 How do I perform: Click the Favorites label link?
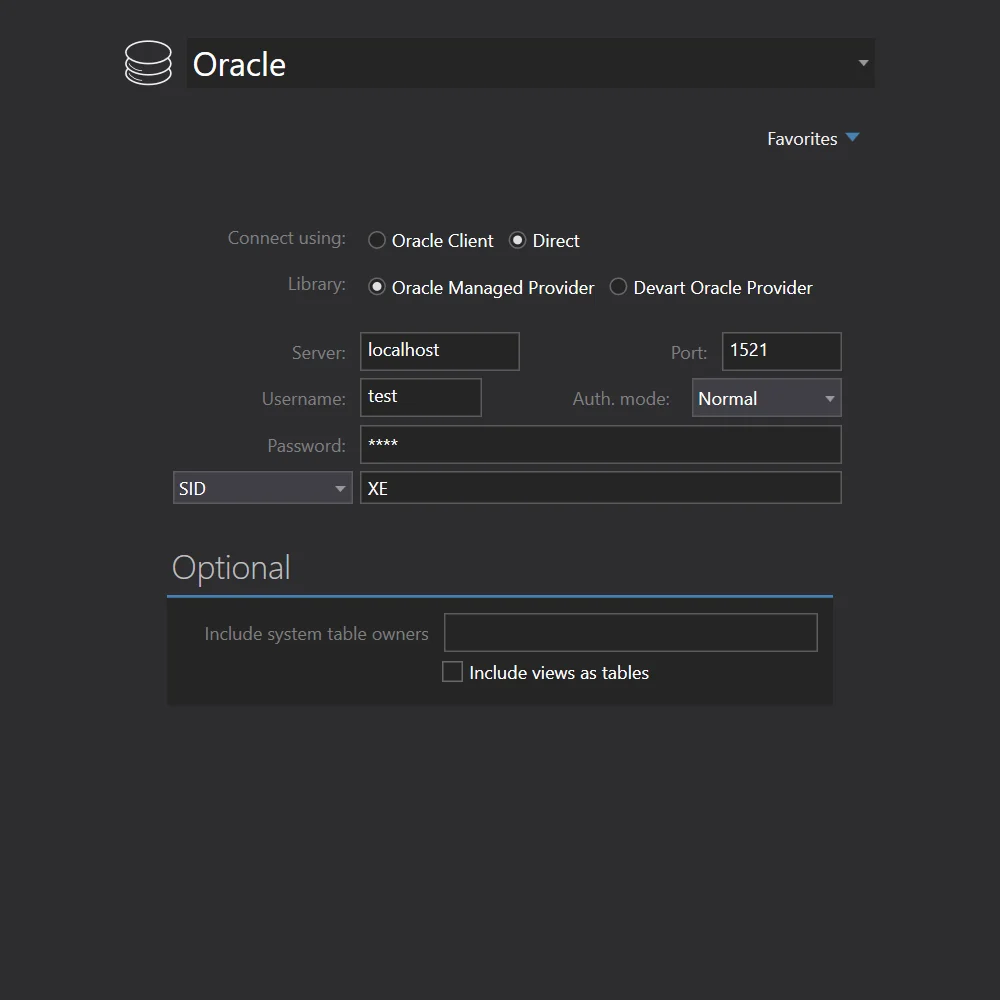point(802,138)
